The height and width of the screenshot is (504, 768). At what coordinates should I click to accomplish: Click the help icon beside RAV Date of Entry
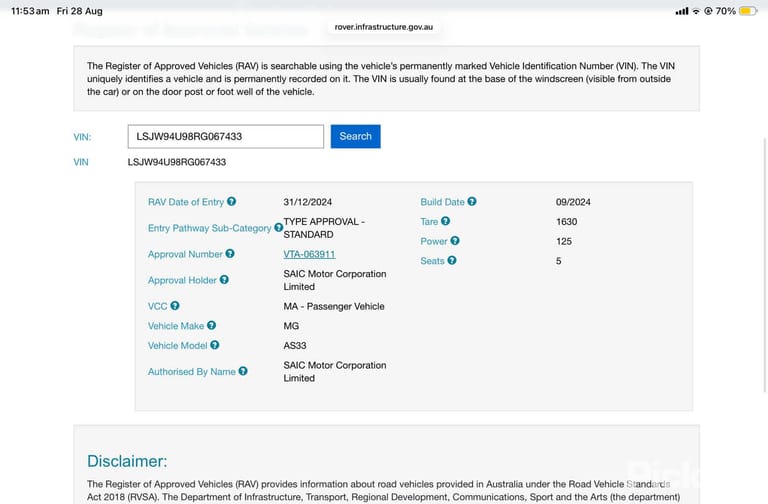pyautogui.click(x=232, y=201)
